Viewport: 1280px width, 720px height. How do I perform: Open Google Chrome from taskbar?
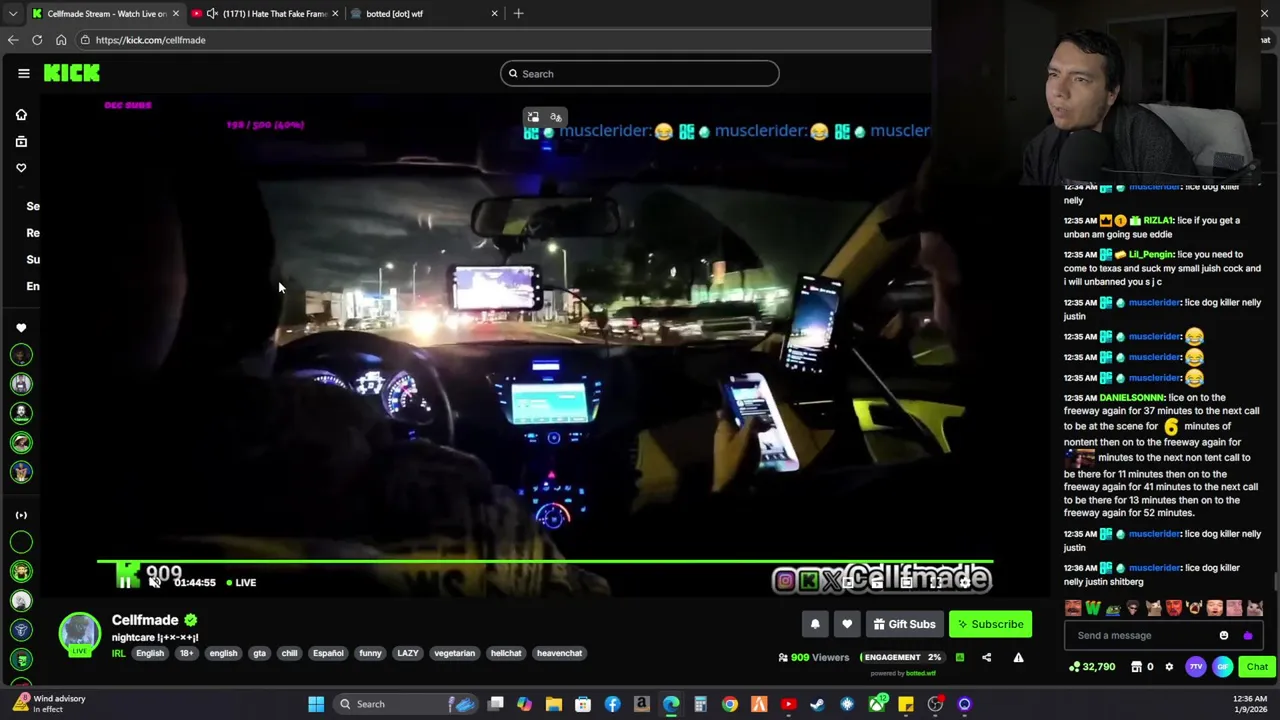point(730,704)
